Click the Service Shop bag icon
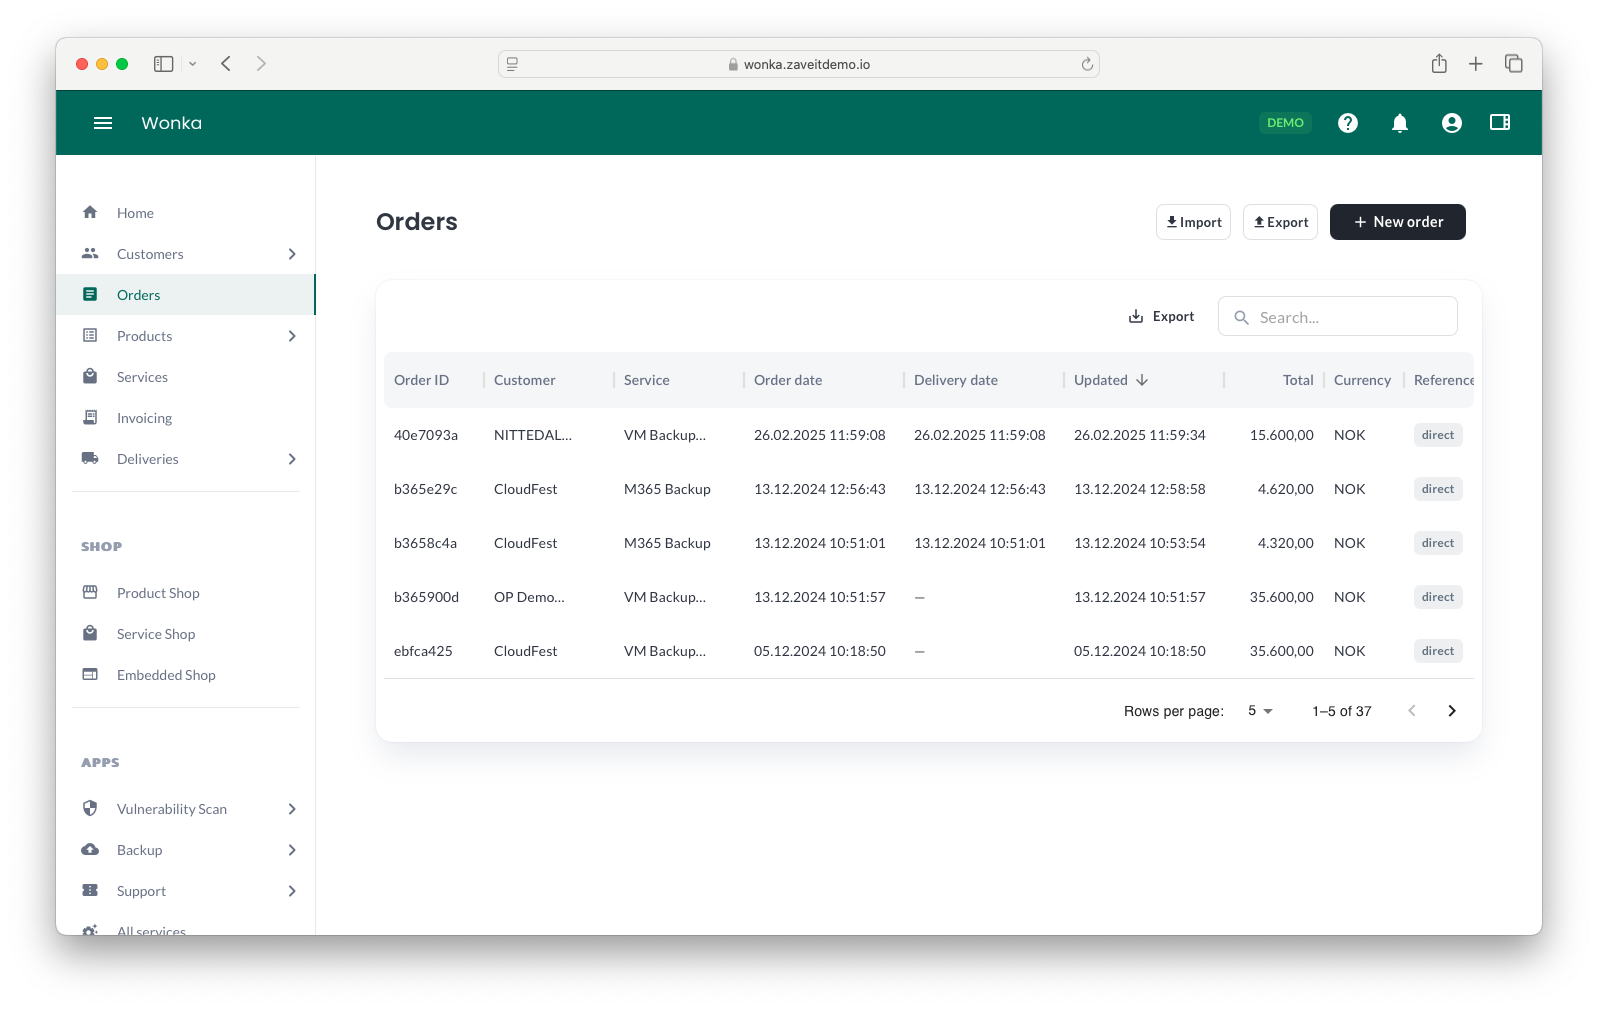Image resolution: width=1598 pixels, height=1009 pixels. point(90,633)
